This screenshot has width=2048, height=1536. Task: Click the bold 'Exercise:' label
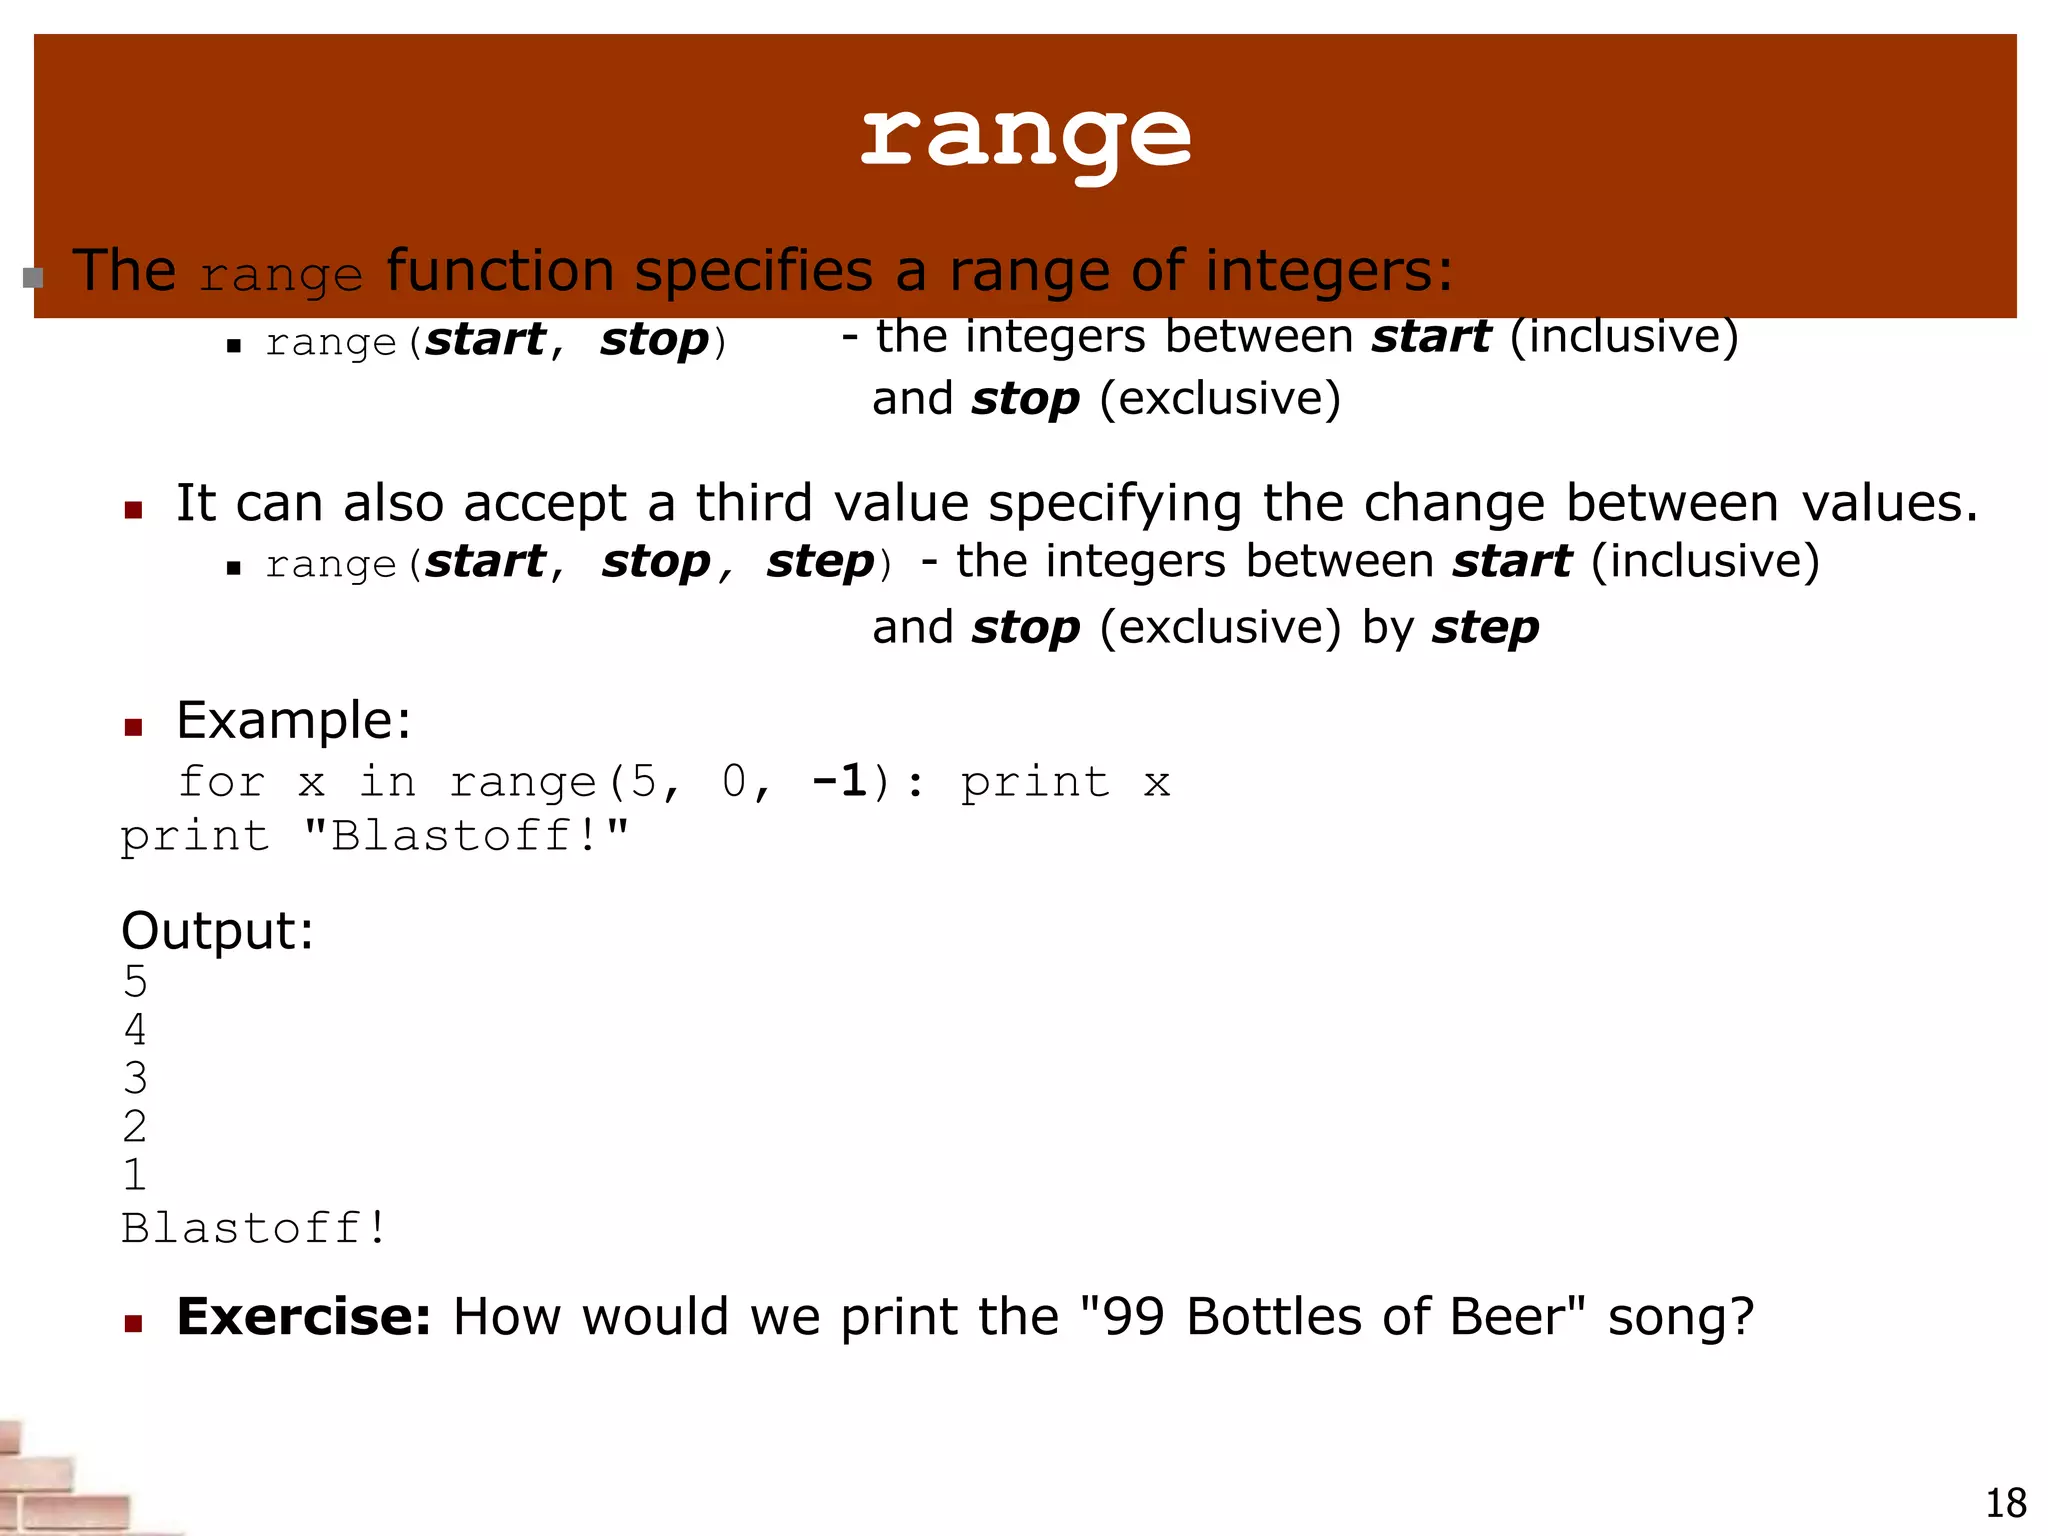303,1316
